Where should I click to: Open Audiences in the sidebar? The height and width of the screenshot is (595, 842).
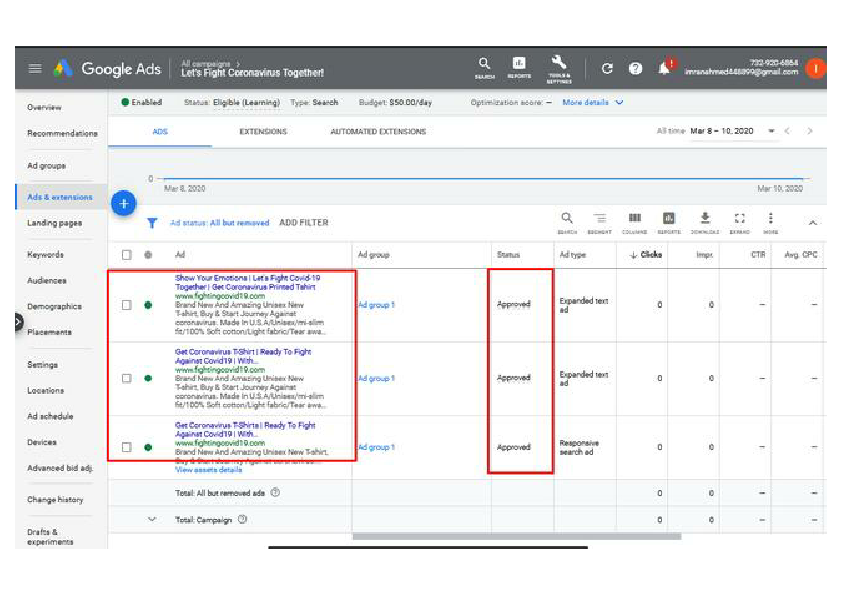click(x=47, y=280)
